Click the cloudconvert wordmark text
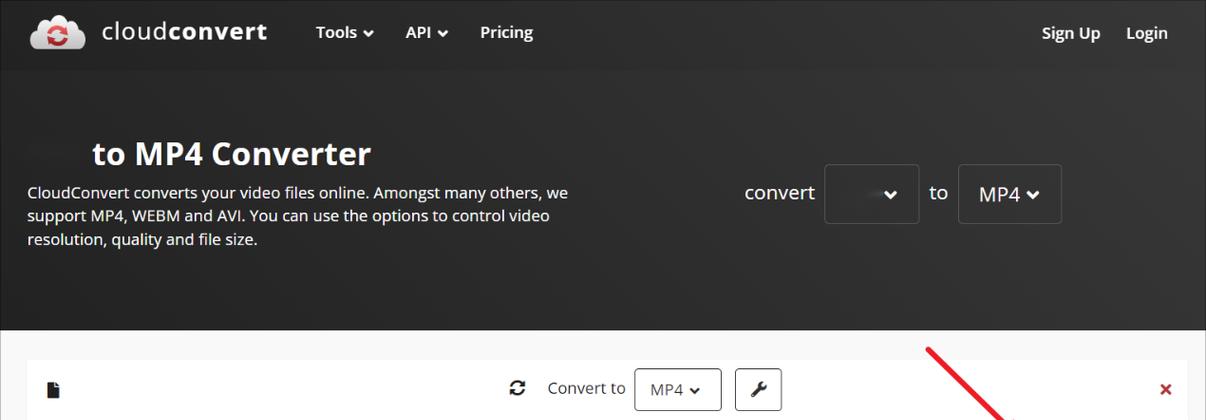The image size is (1206, 420). 184,32
